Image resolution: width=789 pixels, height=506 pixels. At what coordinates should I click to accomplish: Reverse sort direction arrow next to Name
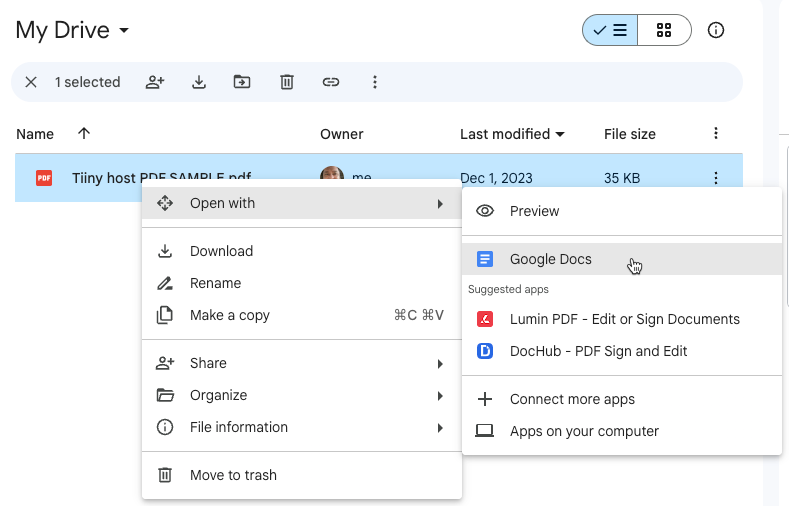(x=84, y=133)
